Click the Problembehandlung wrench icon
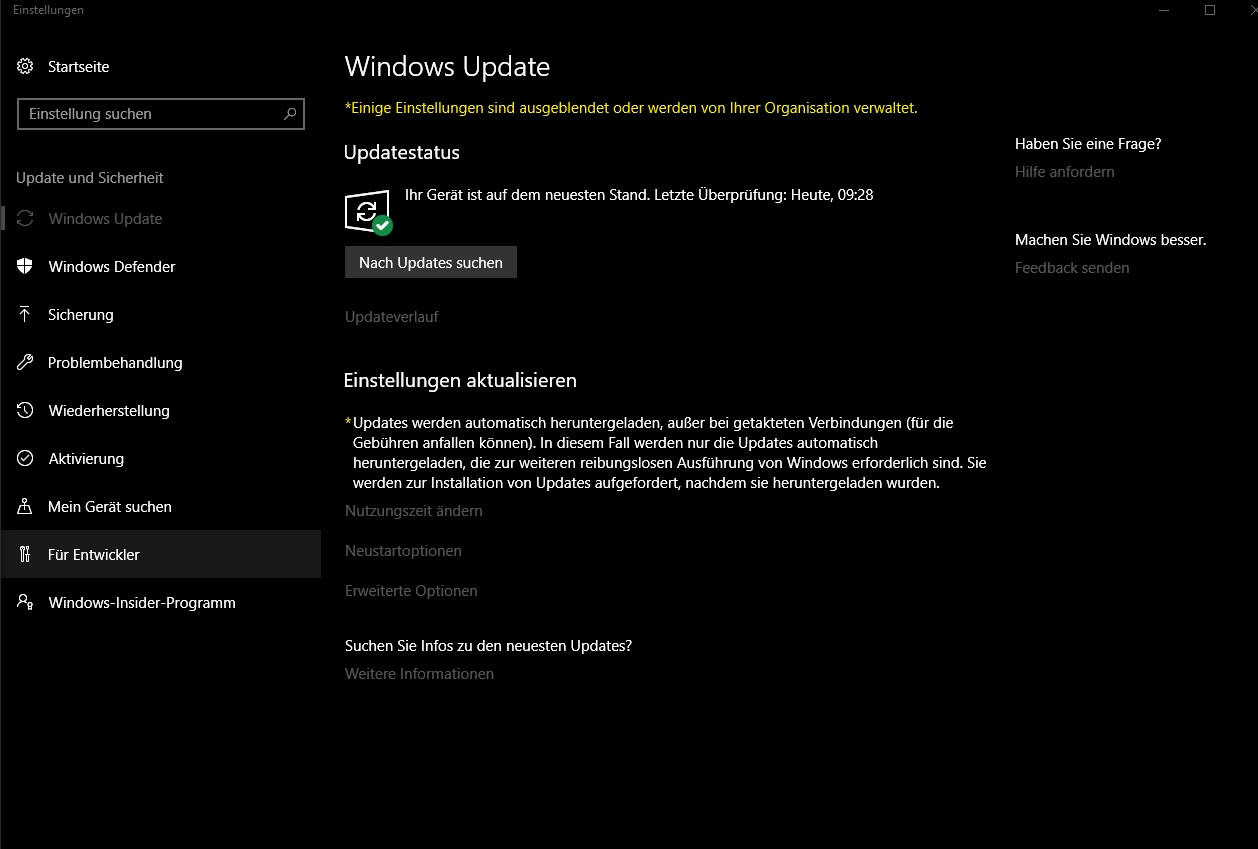 (x=25, y=363)
